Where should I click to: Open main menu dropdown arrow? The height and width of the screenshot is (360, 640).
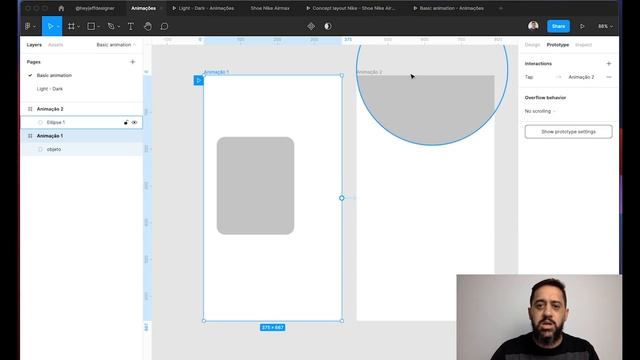coord(34,27)
